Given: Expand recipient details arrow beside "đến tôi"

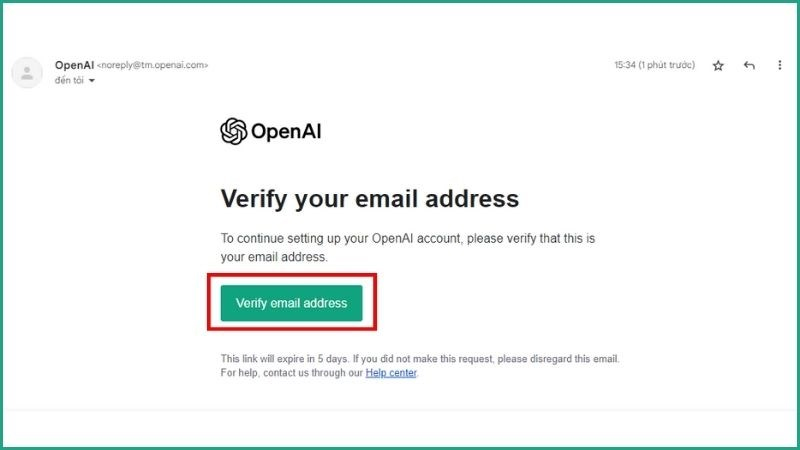Looking at the screenshot, I should [x=92, y=81].
